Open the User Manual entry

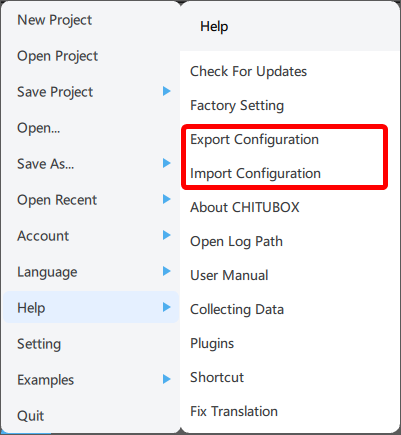[229, 275]
